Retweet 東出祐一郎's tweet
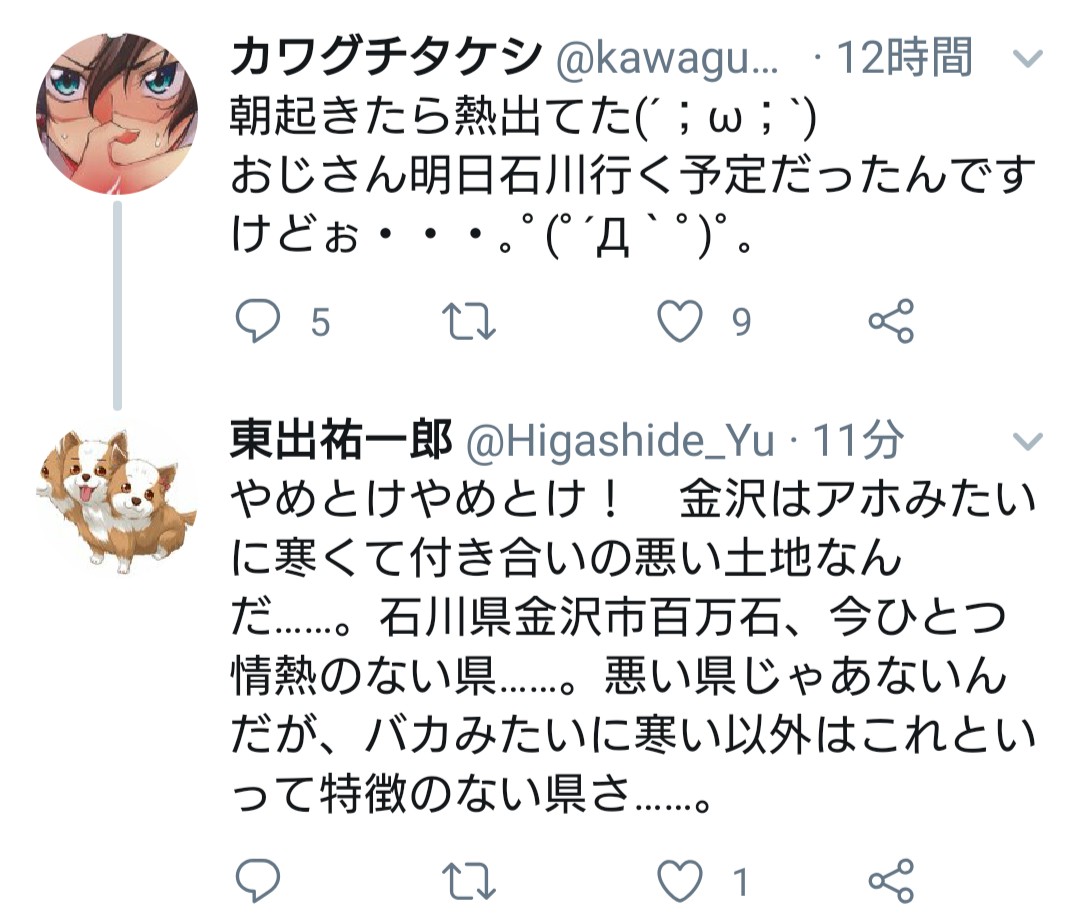1080x918 pixels. click(x=468, y=881)
